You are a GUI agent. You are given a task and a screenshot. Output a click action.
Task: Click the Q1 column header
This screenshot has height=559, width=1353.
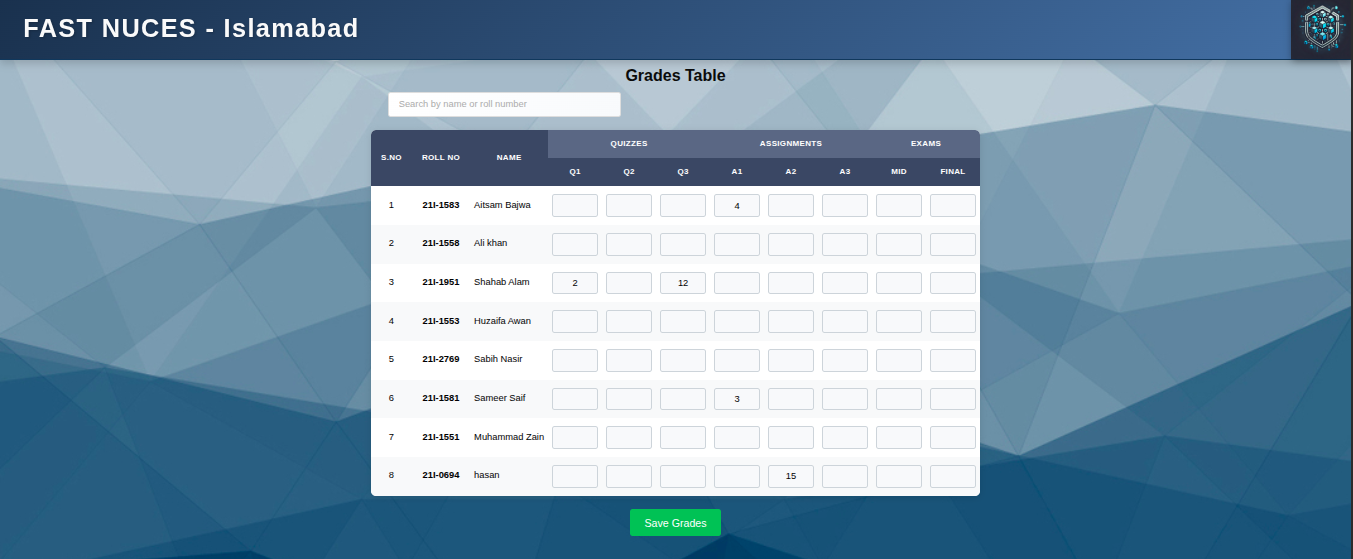575,172
